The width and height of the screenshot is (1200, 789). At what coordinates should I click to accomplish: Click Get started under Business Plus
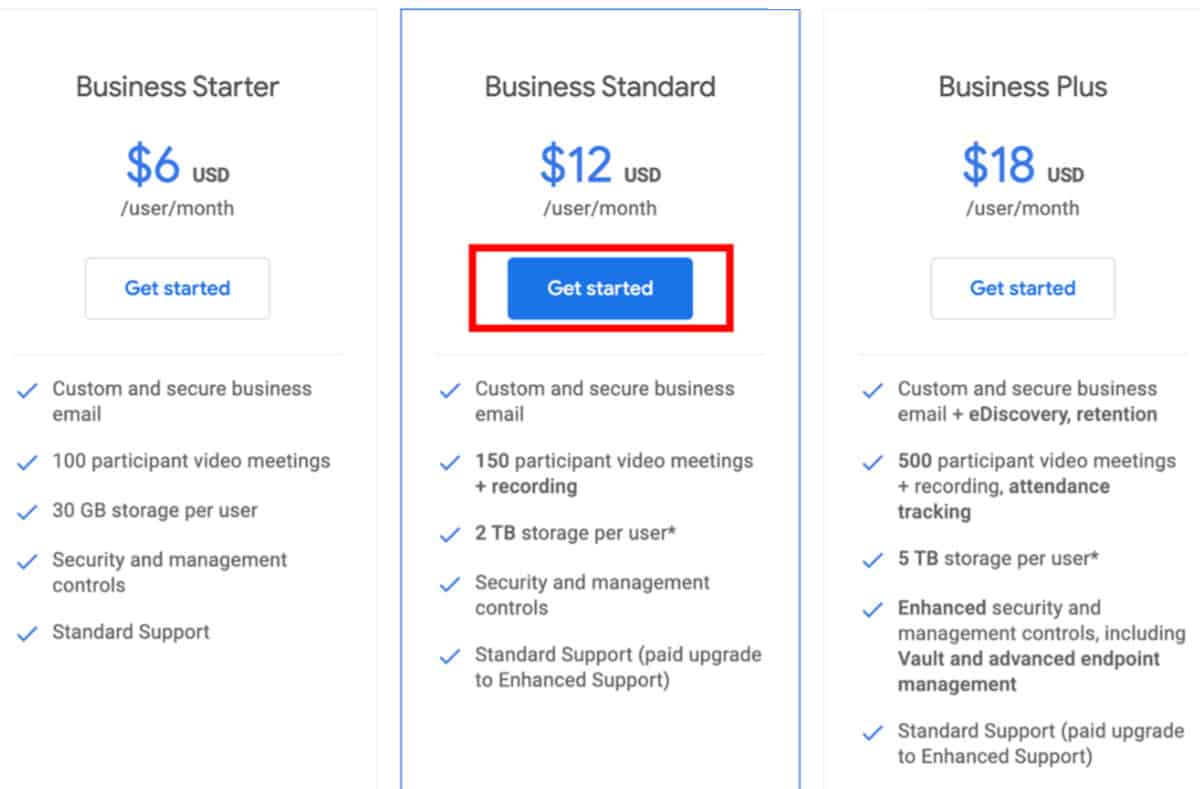click(1022, 288)
